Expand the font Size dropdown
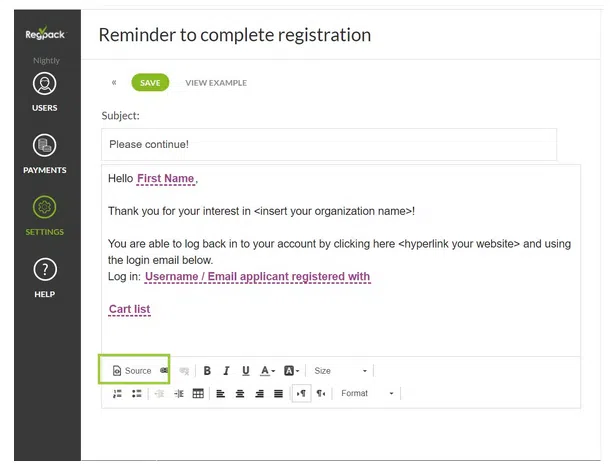Screen dimensions: 616x464 pyautogui.click(x=341, y=371)
